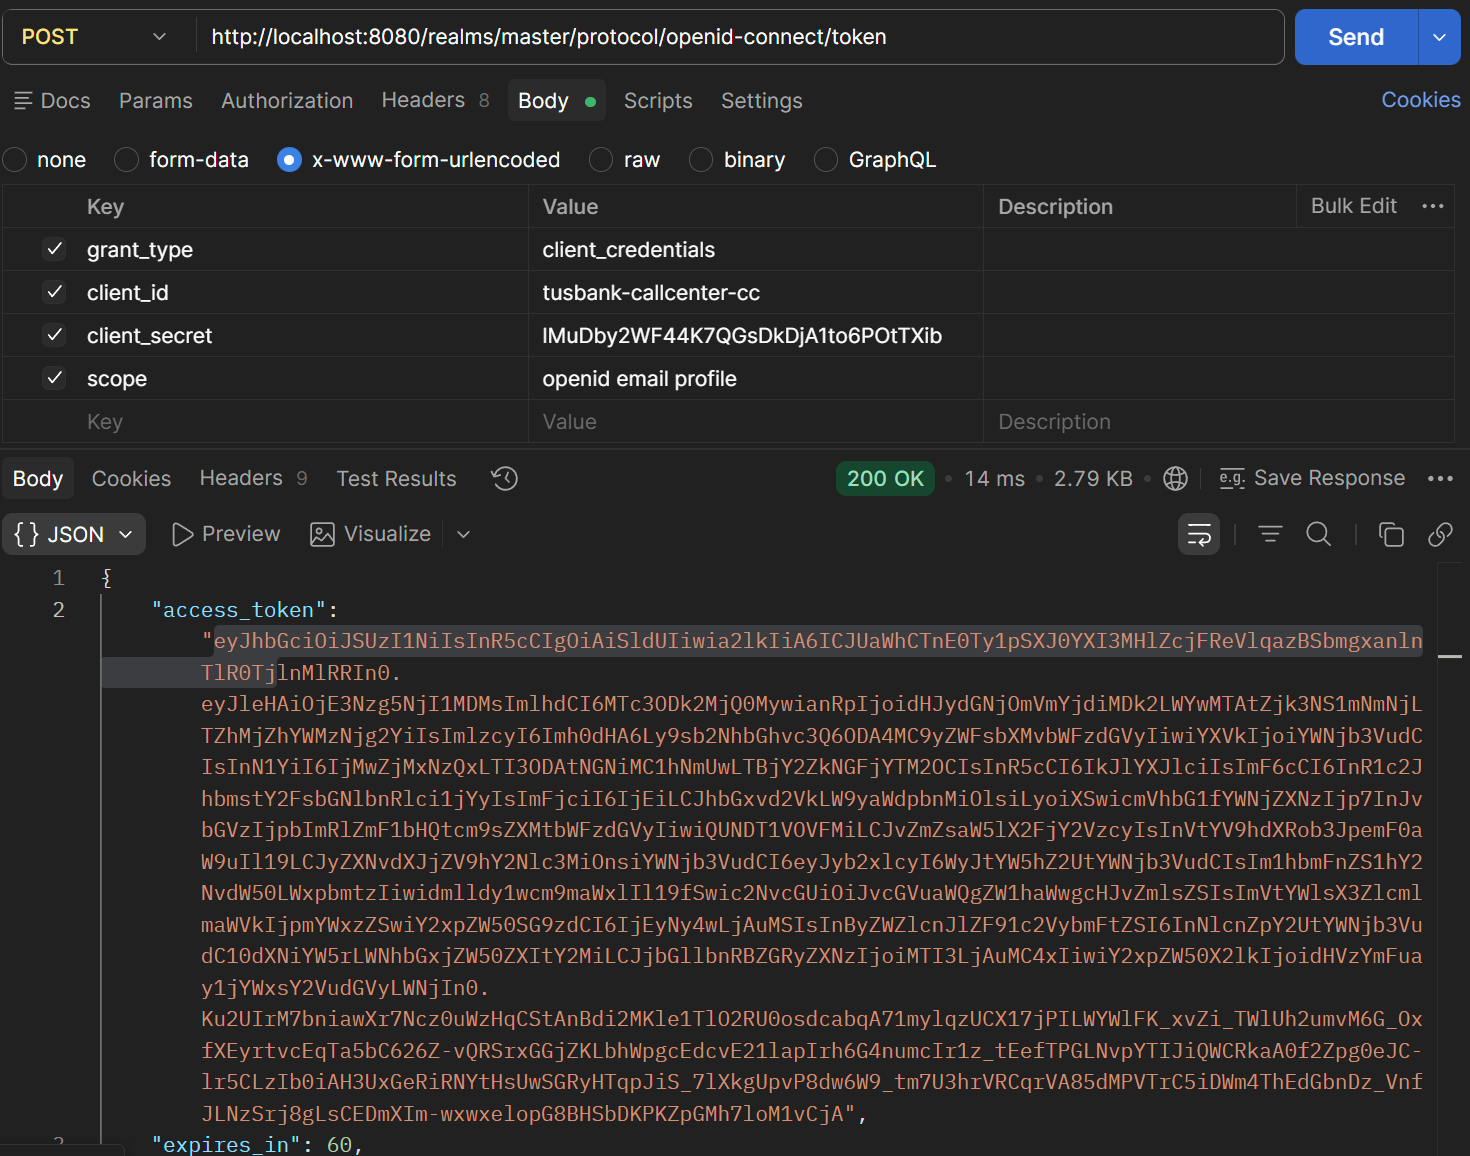
Task: Select raw body type
Action: tap(601, 160)
